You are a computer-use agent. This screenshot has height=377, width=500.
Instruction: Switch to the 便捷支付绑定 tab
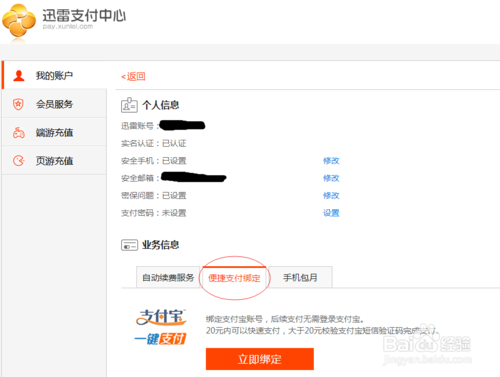(x=234, y=278)
